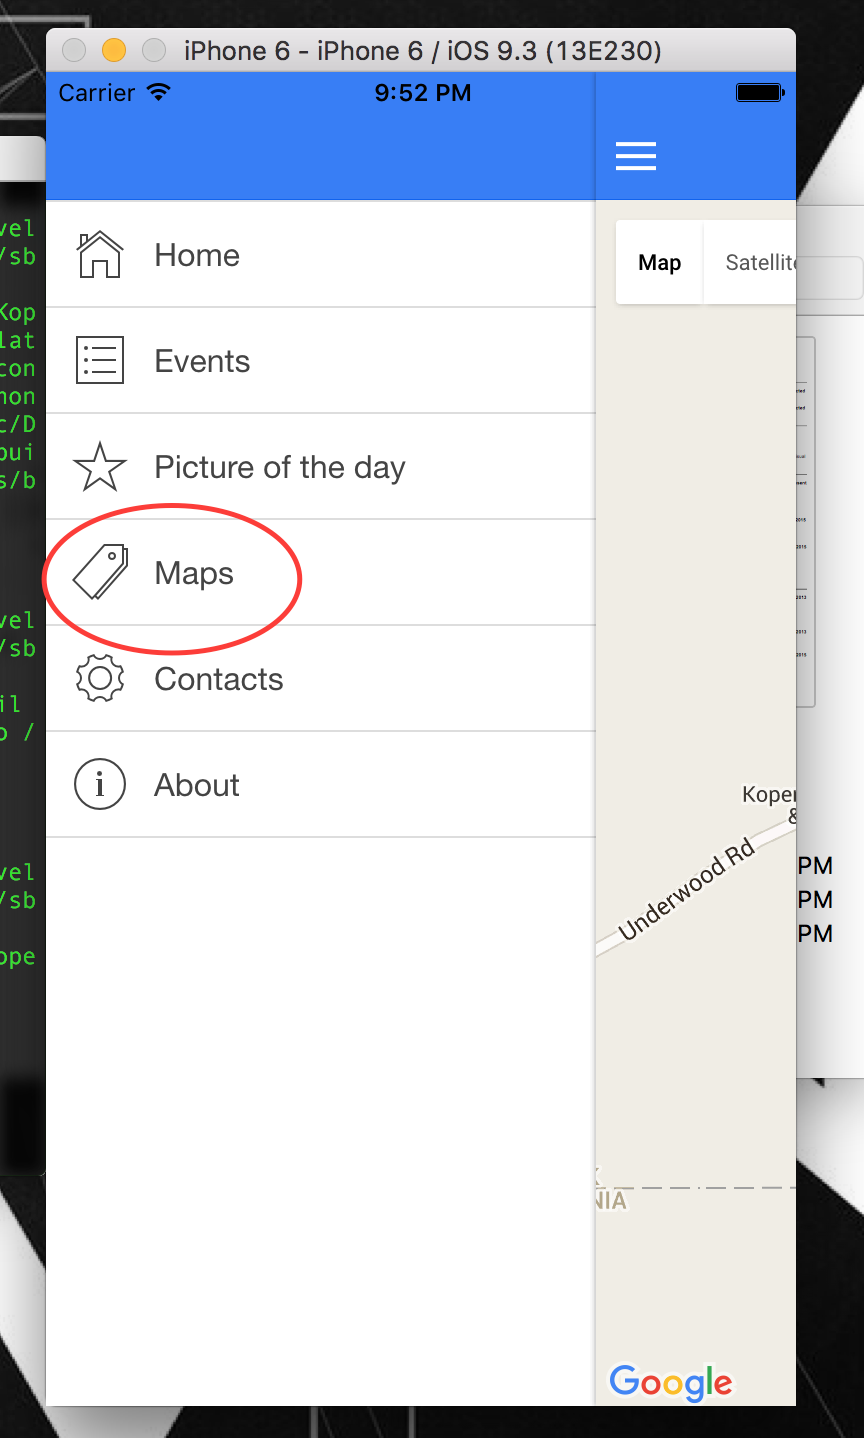Go to the Maps page

(x=194, y=573)
